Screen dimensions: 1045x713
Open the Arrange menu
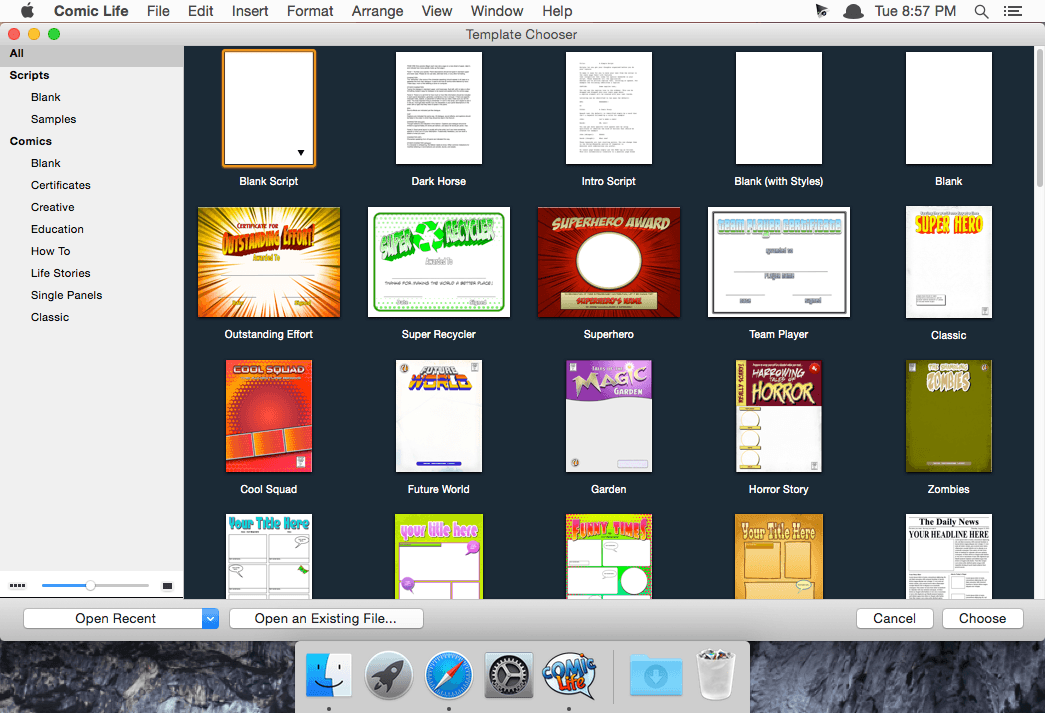[377, 11]
